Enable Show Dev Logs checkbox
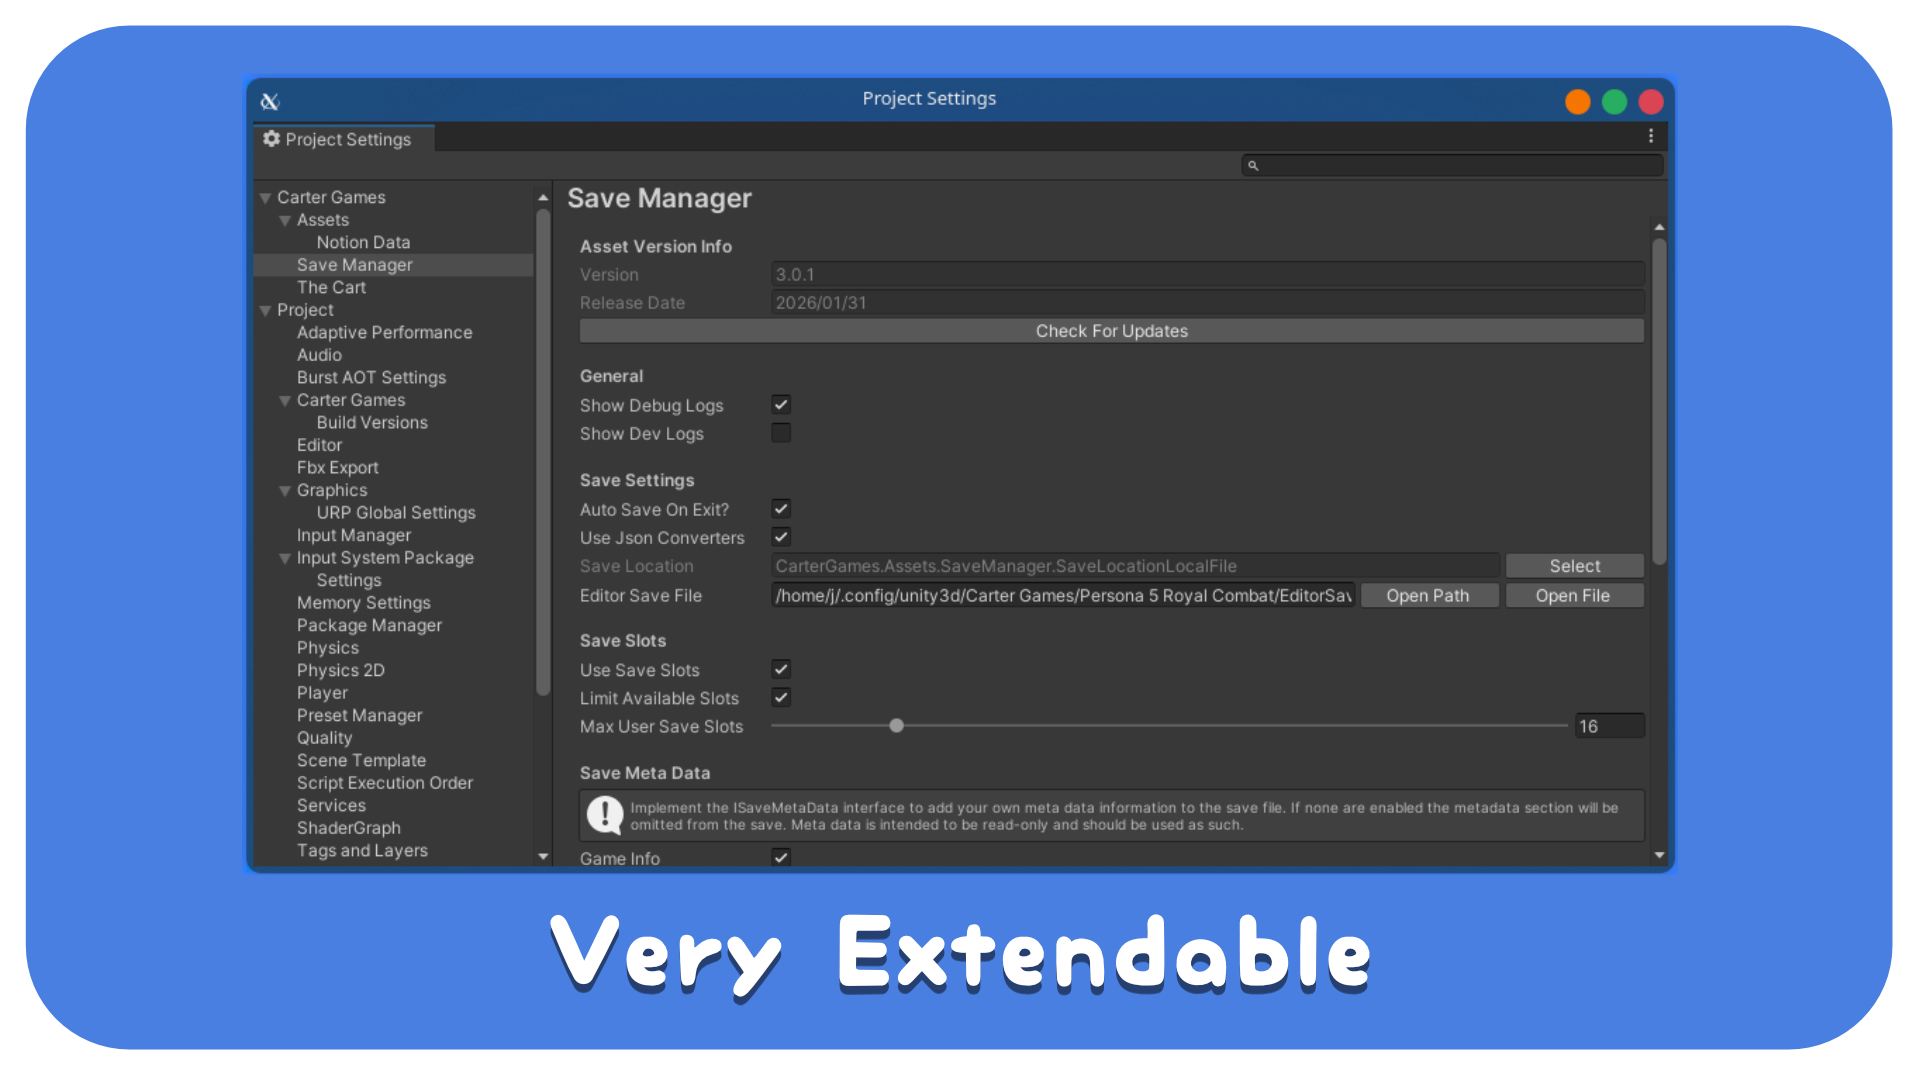This screenshot has height=1080, width=1920. point(781,433)
